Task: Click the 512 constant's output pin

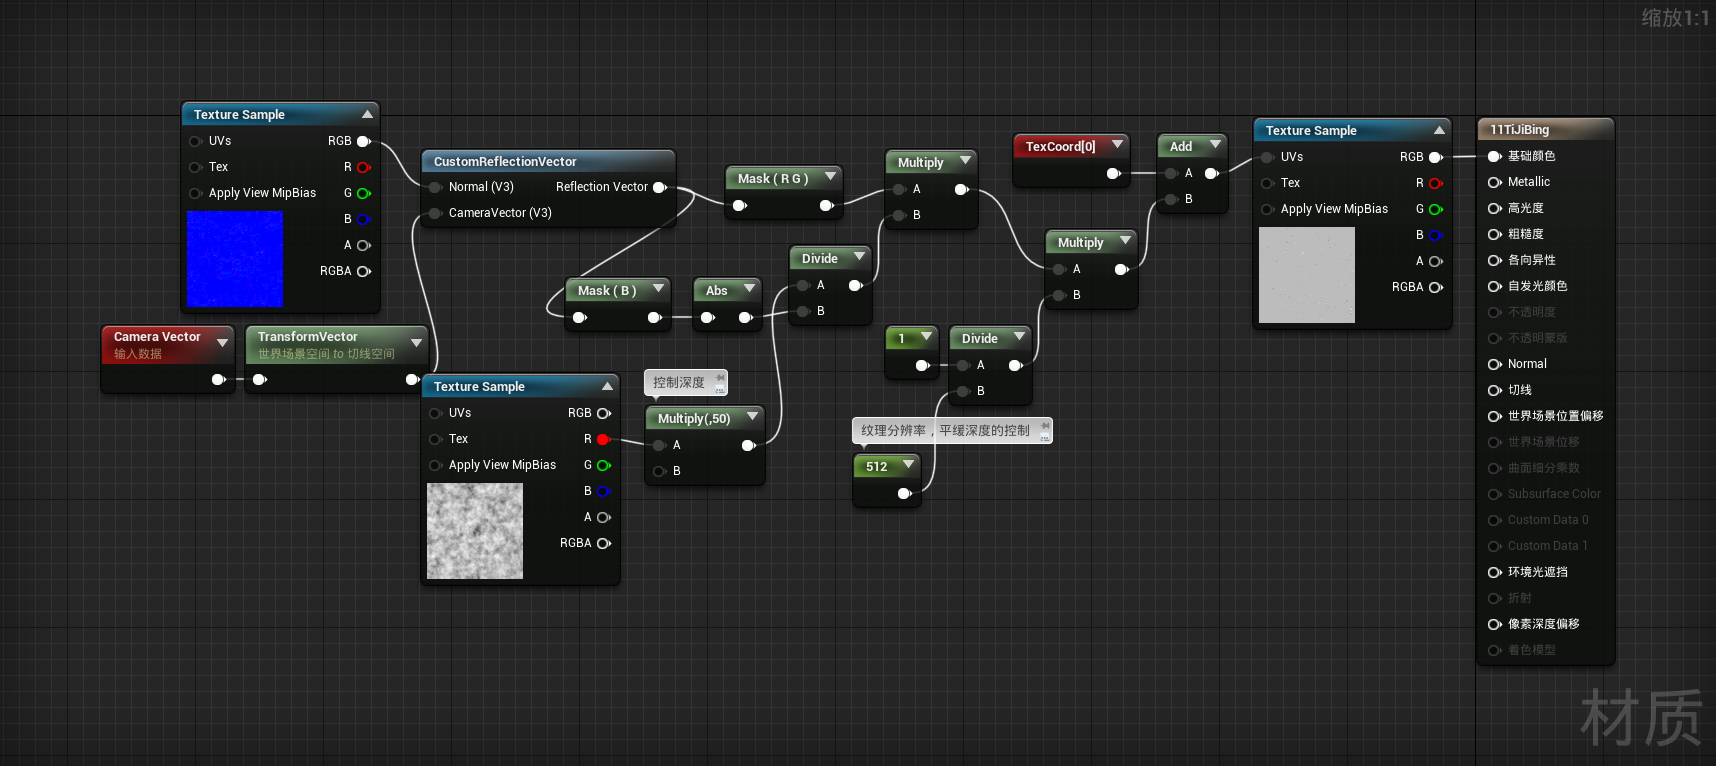Action: [905, 493]
